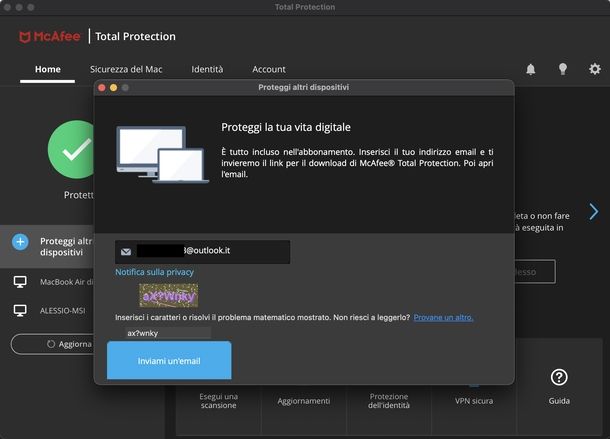This screenshot has height=439, width=610.
Task: Open the tips lightbulb icon
Action: 563,69
